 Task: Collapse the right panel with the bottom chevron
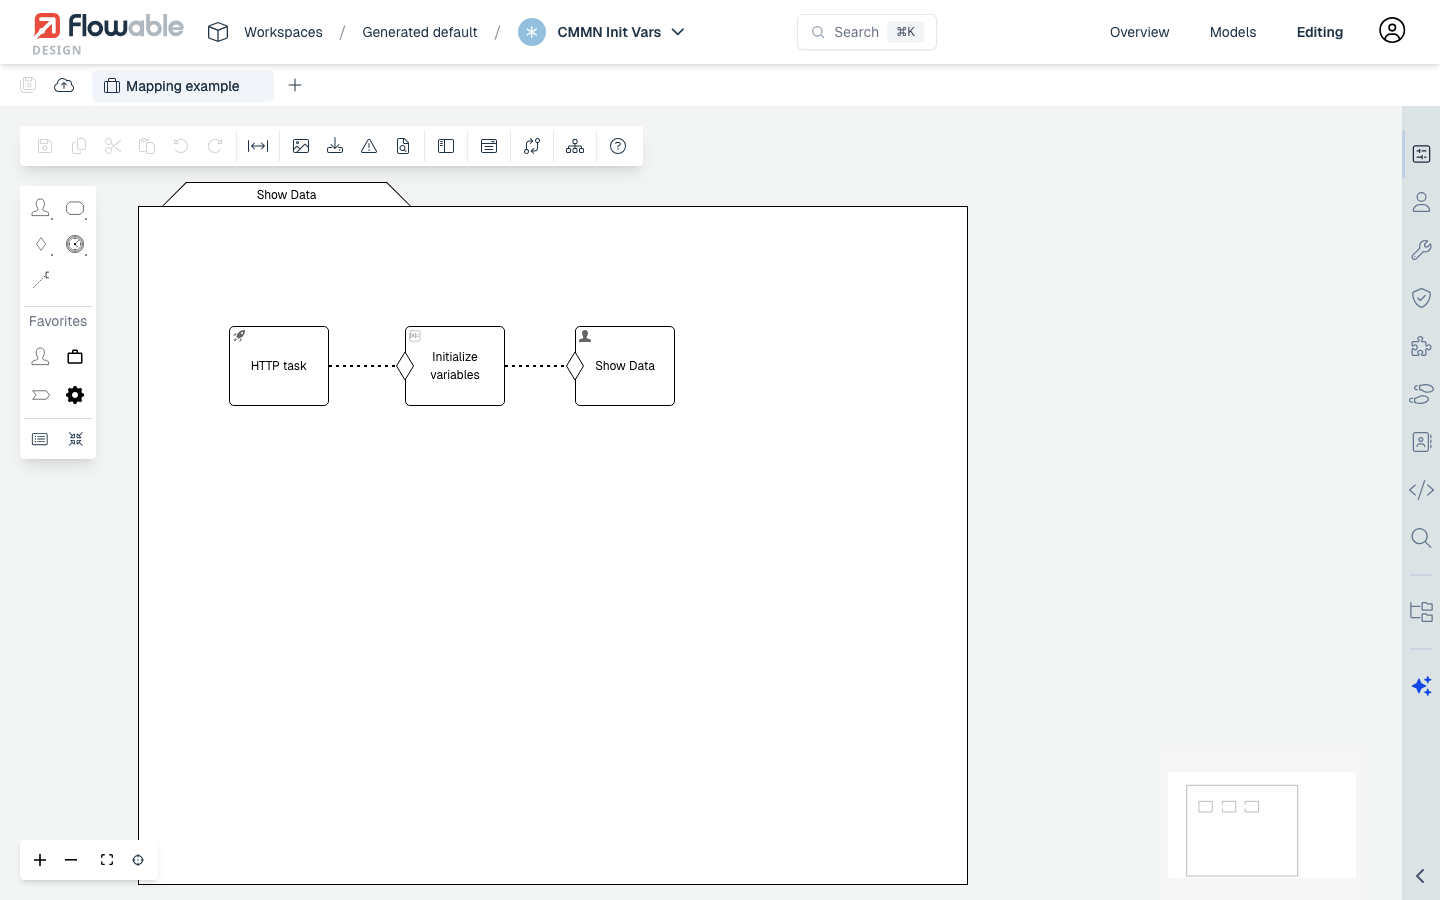pos(1419,876)
